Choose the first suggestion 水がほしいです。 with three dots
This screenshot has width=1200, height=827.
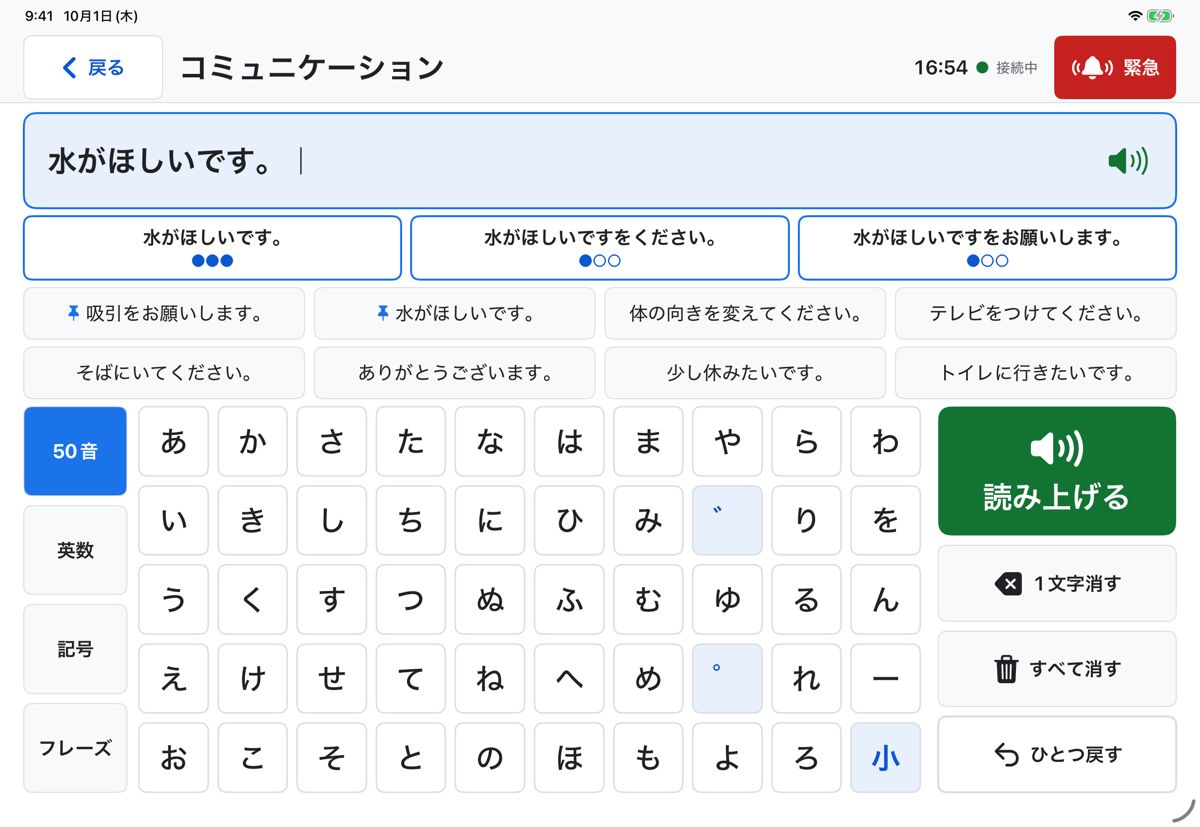pos(212,248)
